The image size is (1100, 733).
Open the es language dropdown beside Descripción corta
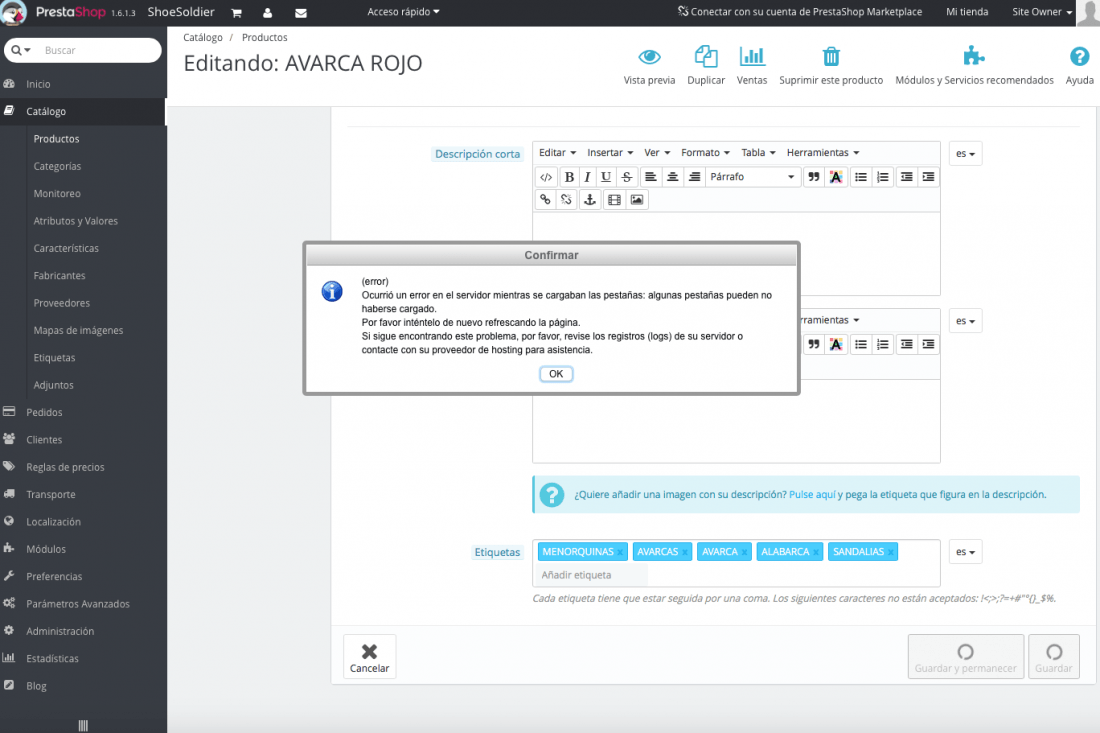coord(965,154)
